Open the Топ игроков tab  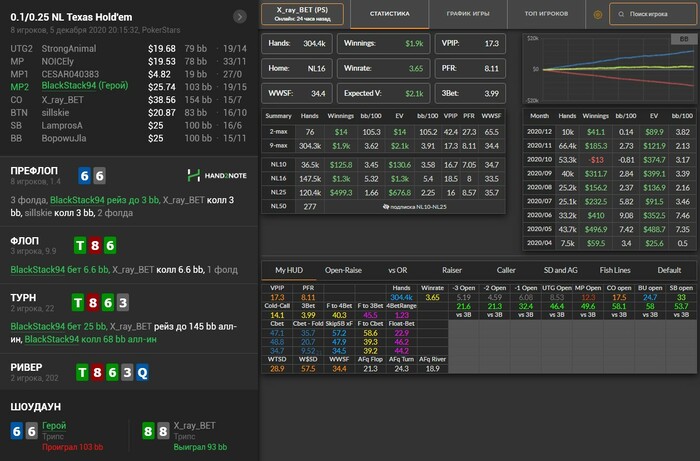click(x=546, y=14)
